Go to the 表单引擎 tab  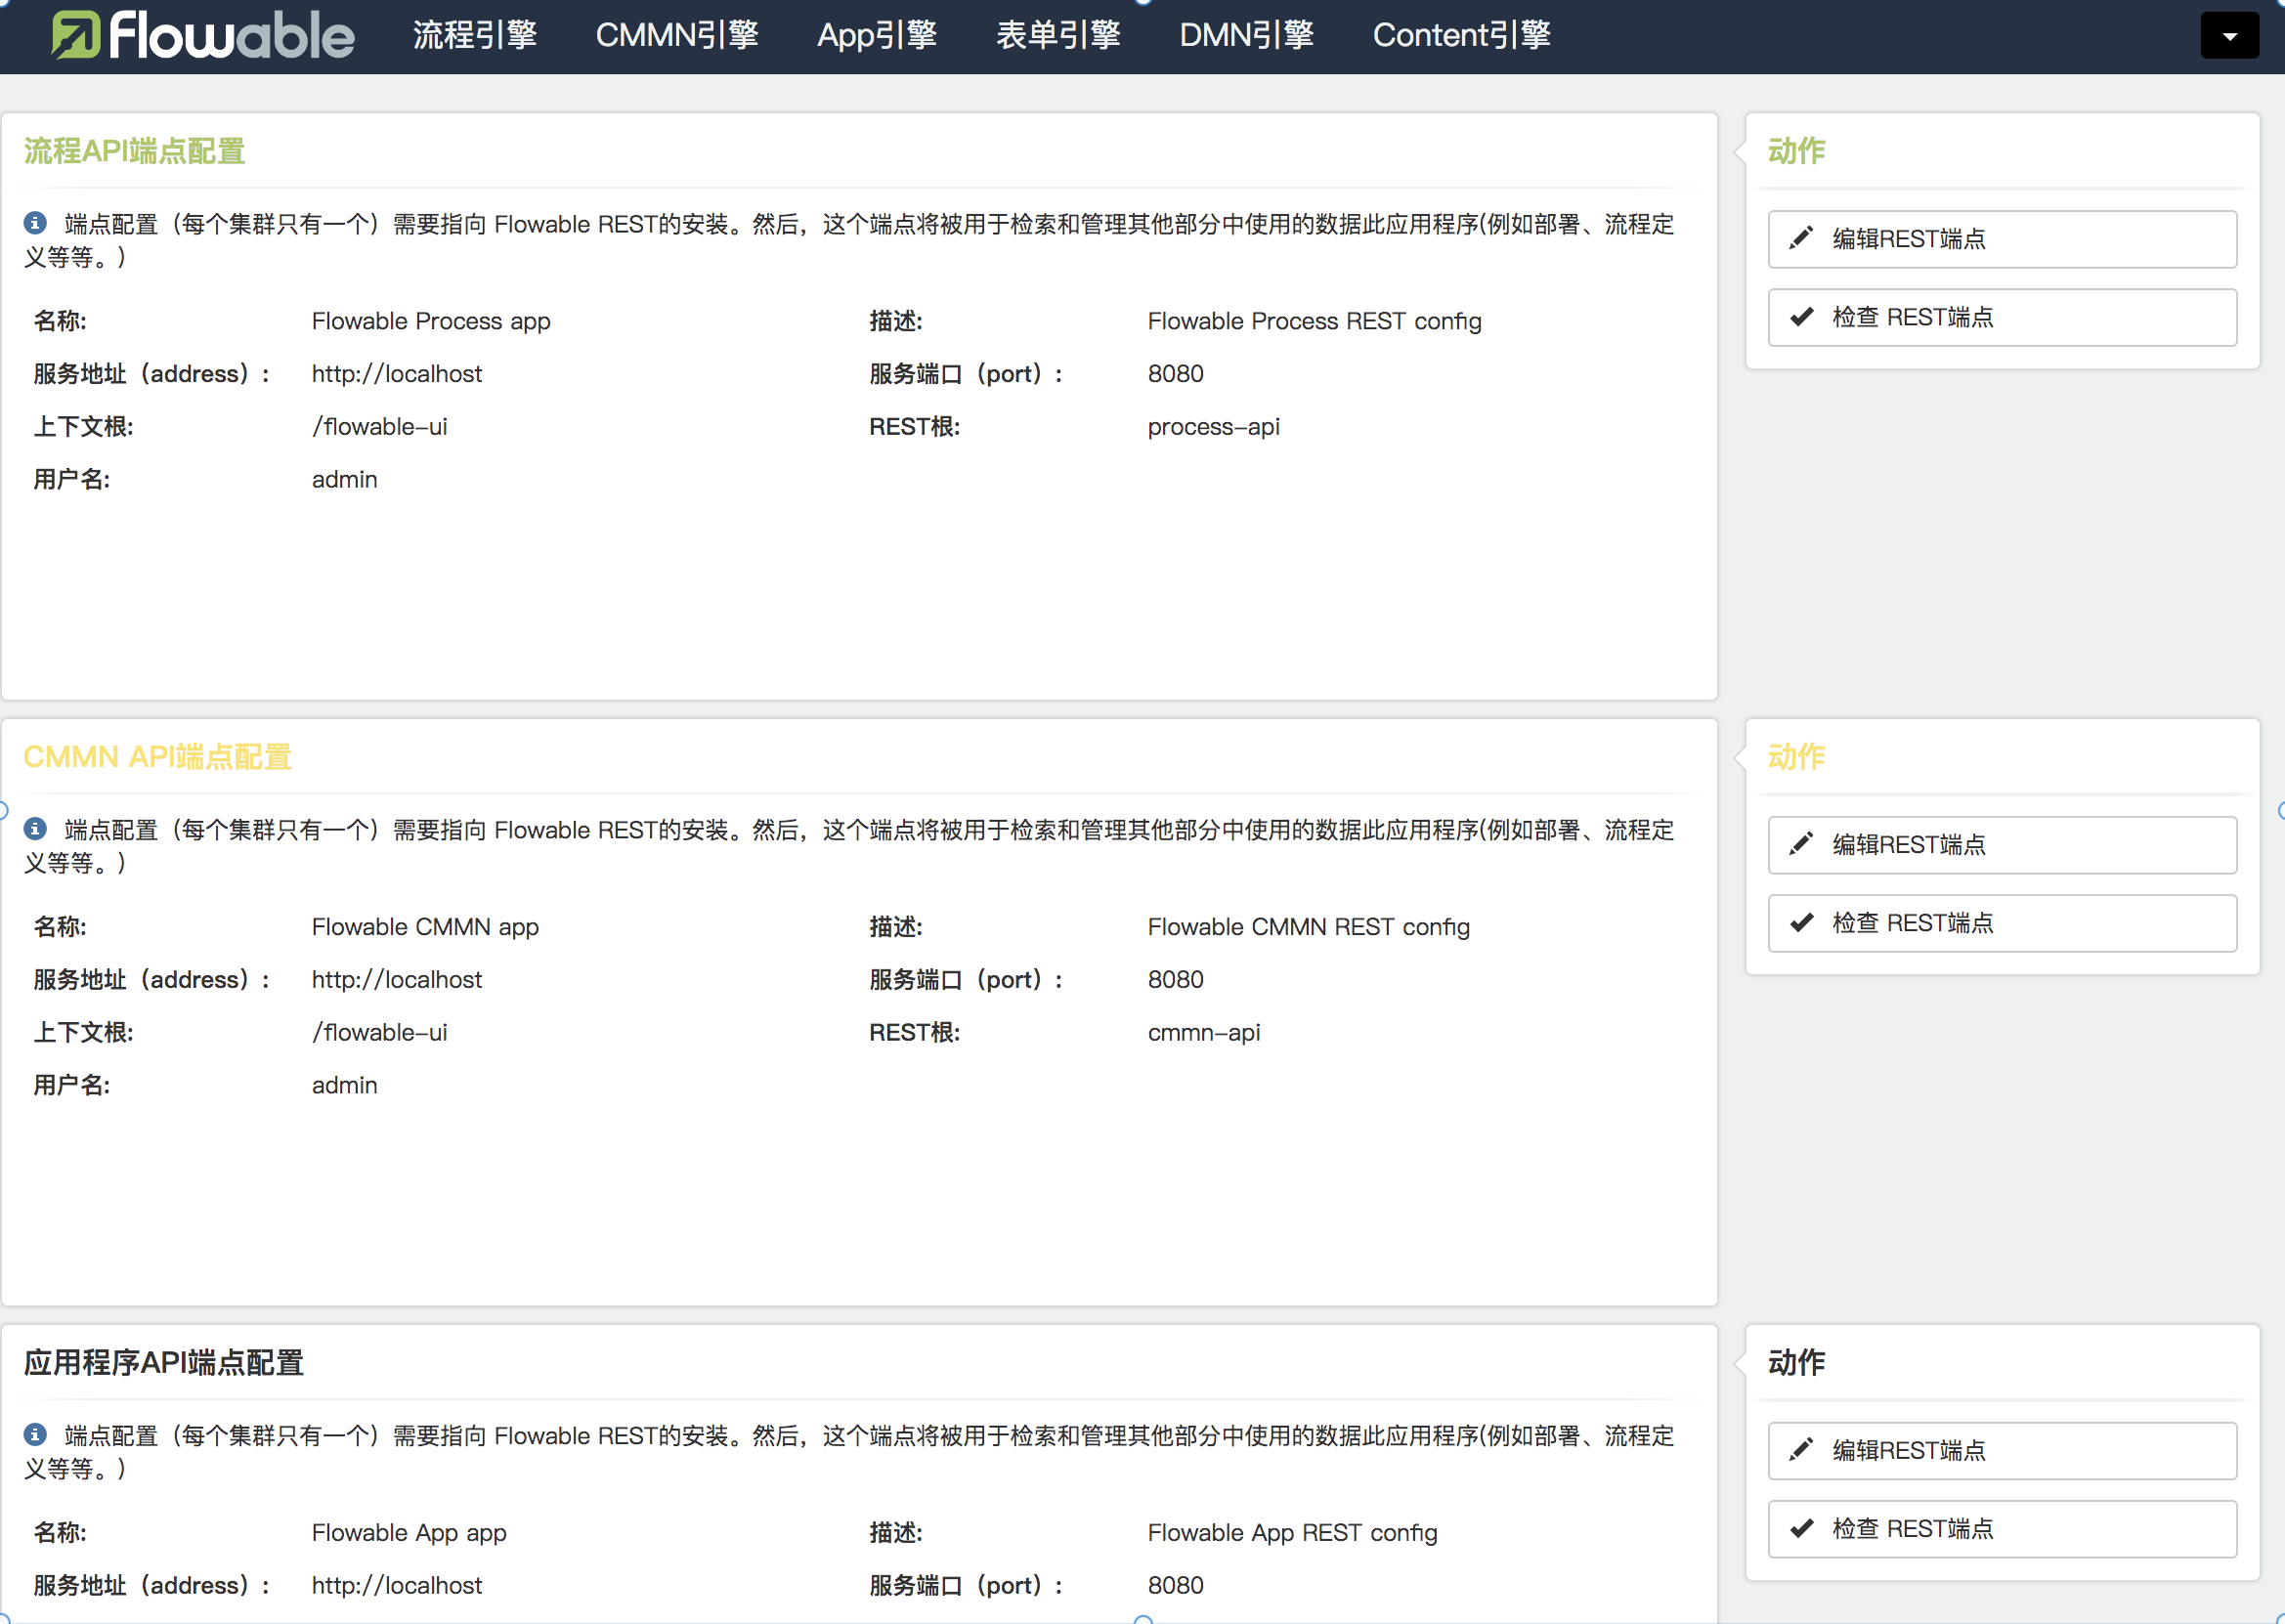pos(1058,36)
